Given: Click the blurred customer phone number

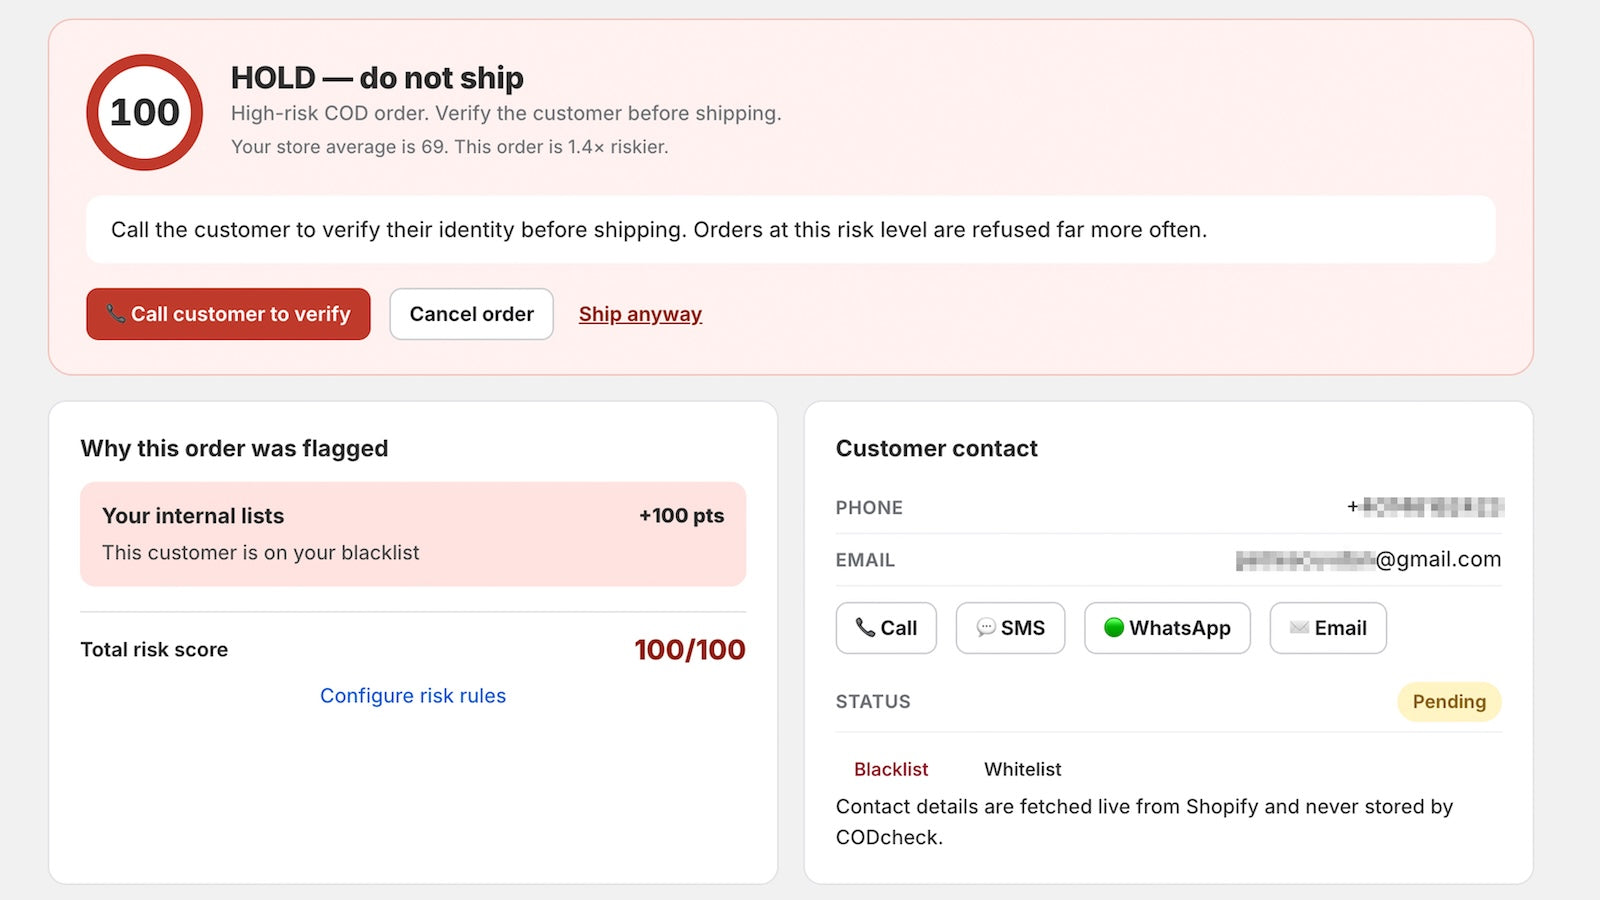Looking at the screenshot, I should pos(1425,507).
